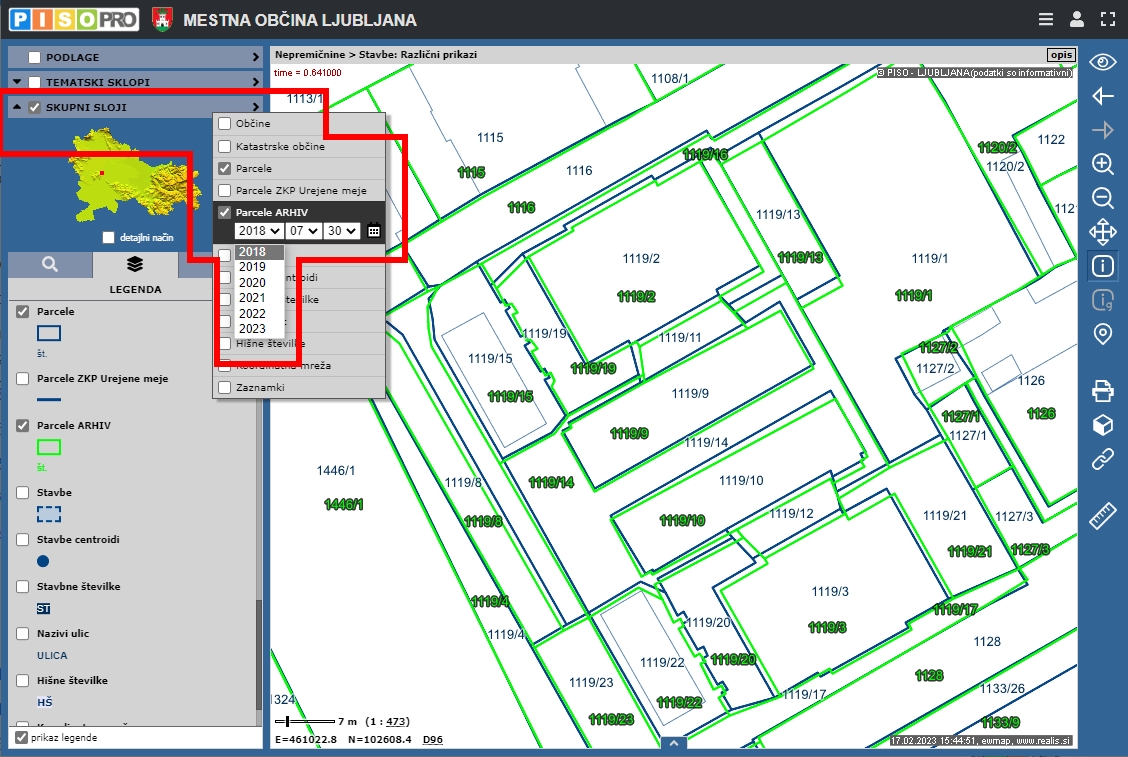Image resolution: width=1128 pixels, height=757 pixels.
Task: Choose 2021 from the year dropdown list
Action: (x=252, y=297)
